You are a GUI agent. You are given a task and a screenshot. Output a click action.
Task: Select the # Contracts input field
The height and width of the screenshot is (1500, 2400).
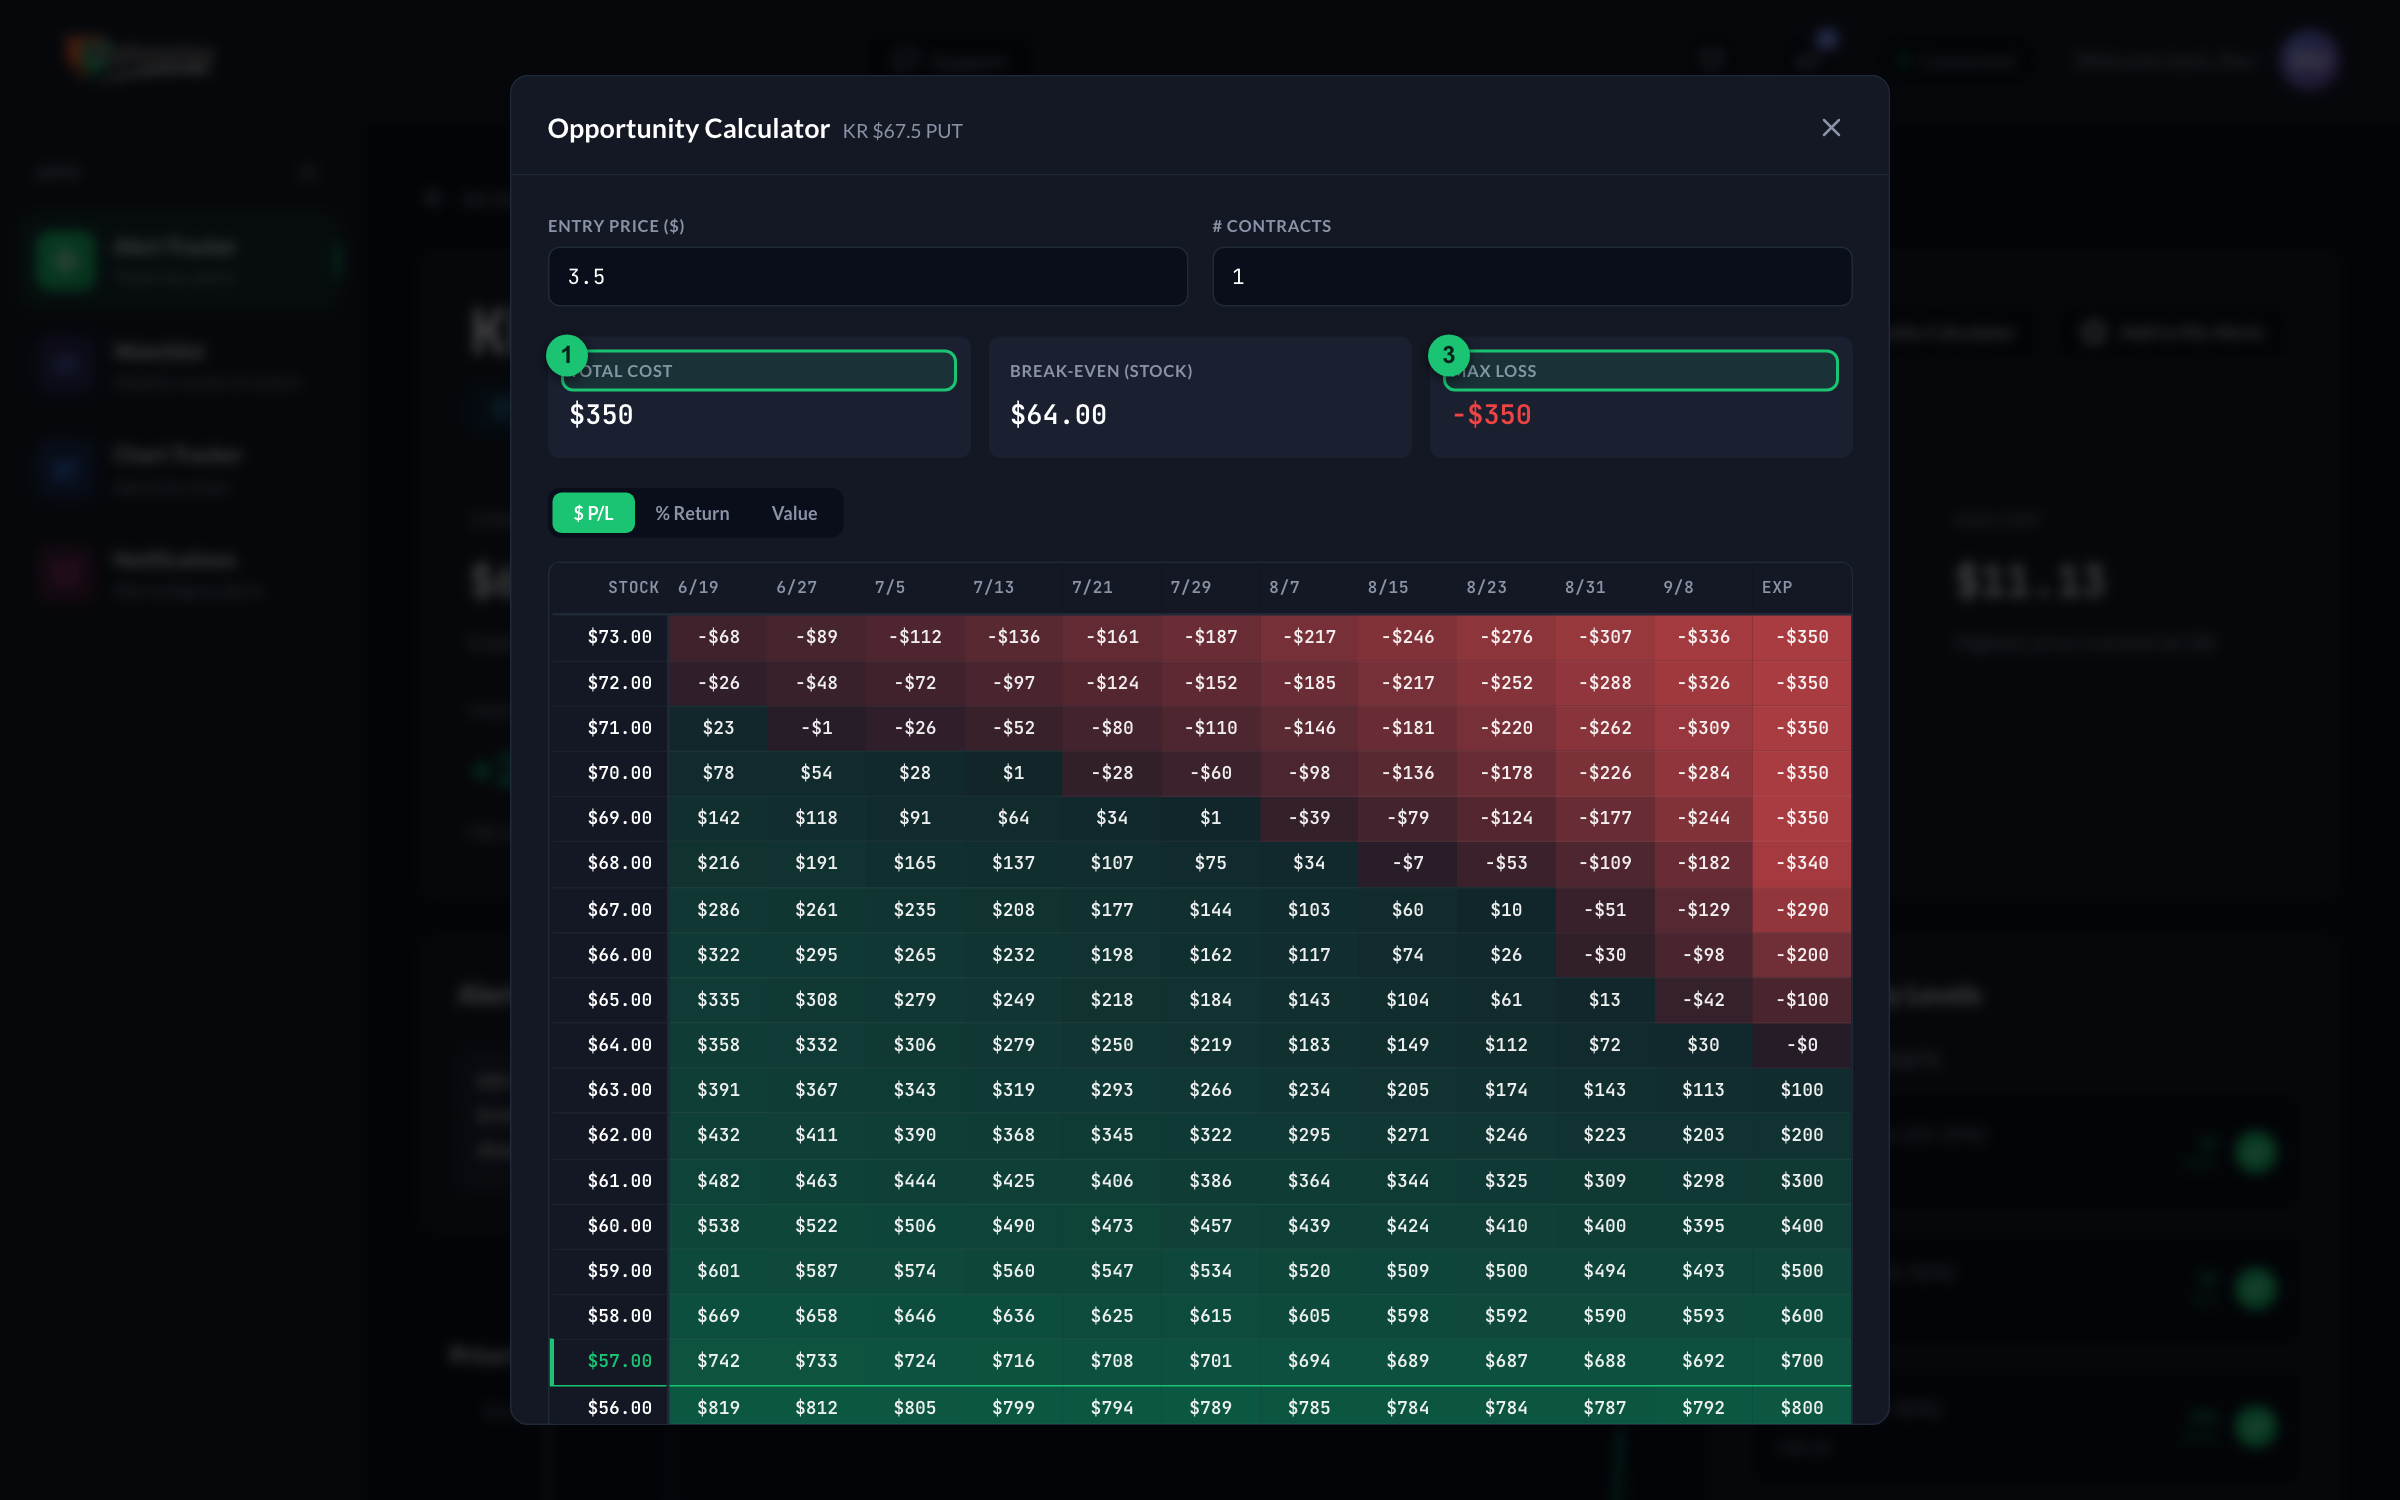tap(1531, 277)
